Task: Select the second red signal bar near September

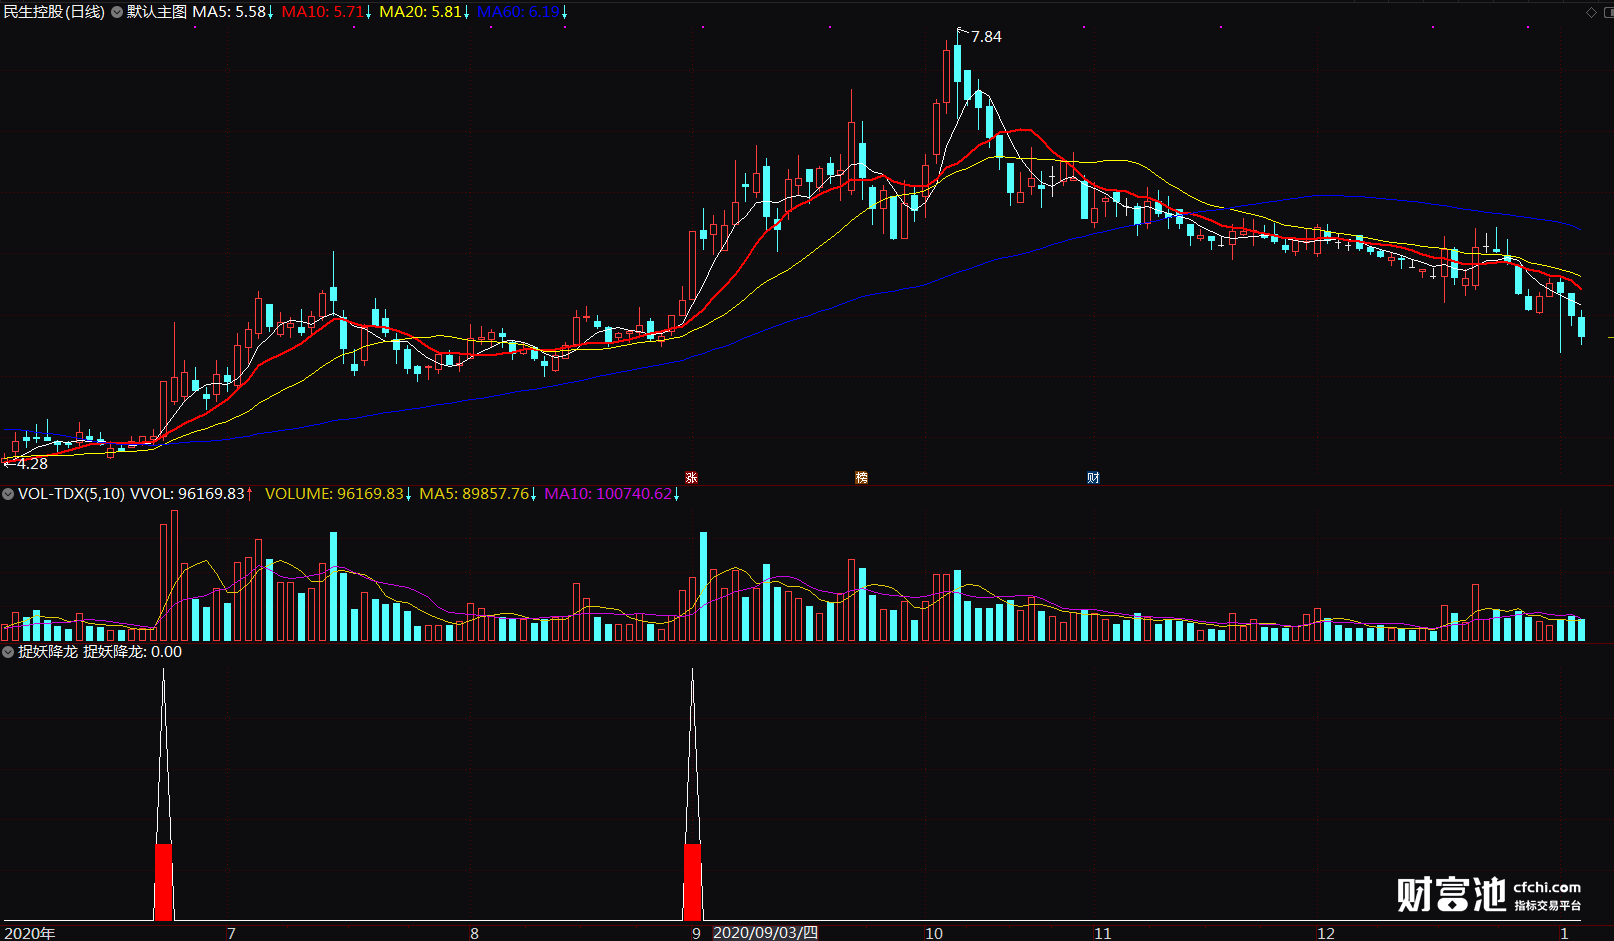Action: (x=692, y=881)
